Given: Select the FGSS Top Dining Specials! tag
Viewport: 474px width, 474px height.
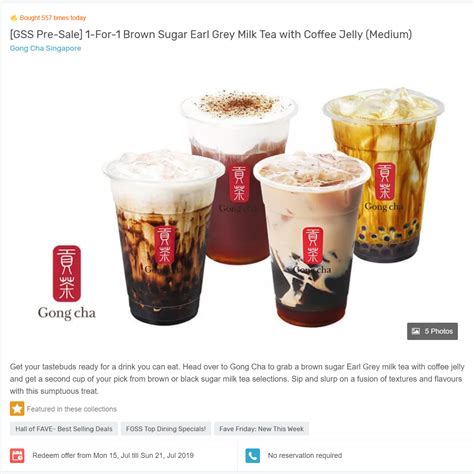Looking at the screenshot, I should pyautogui.click(x=166, y=429).
